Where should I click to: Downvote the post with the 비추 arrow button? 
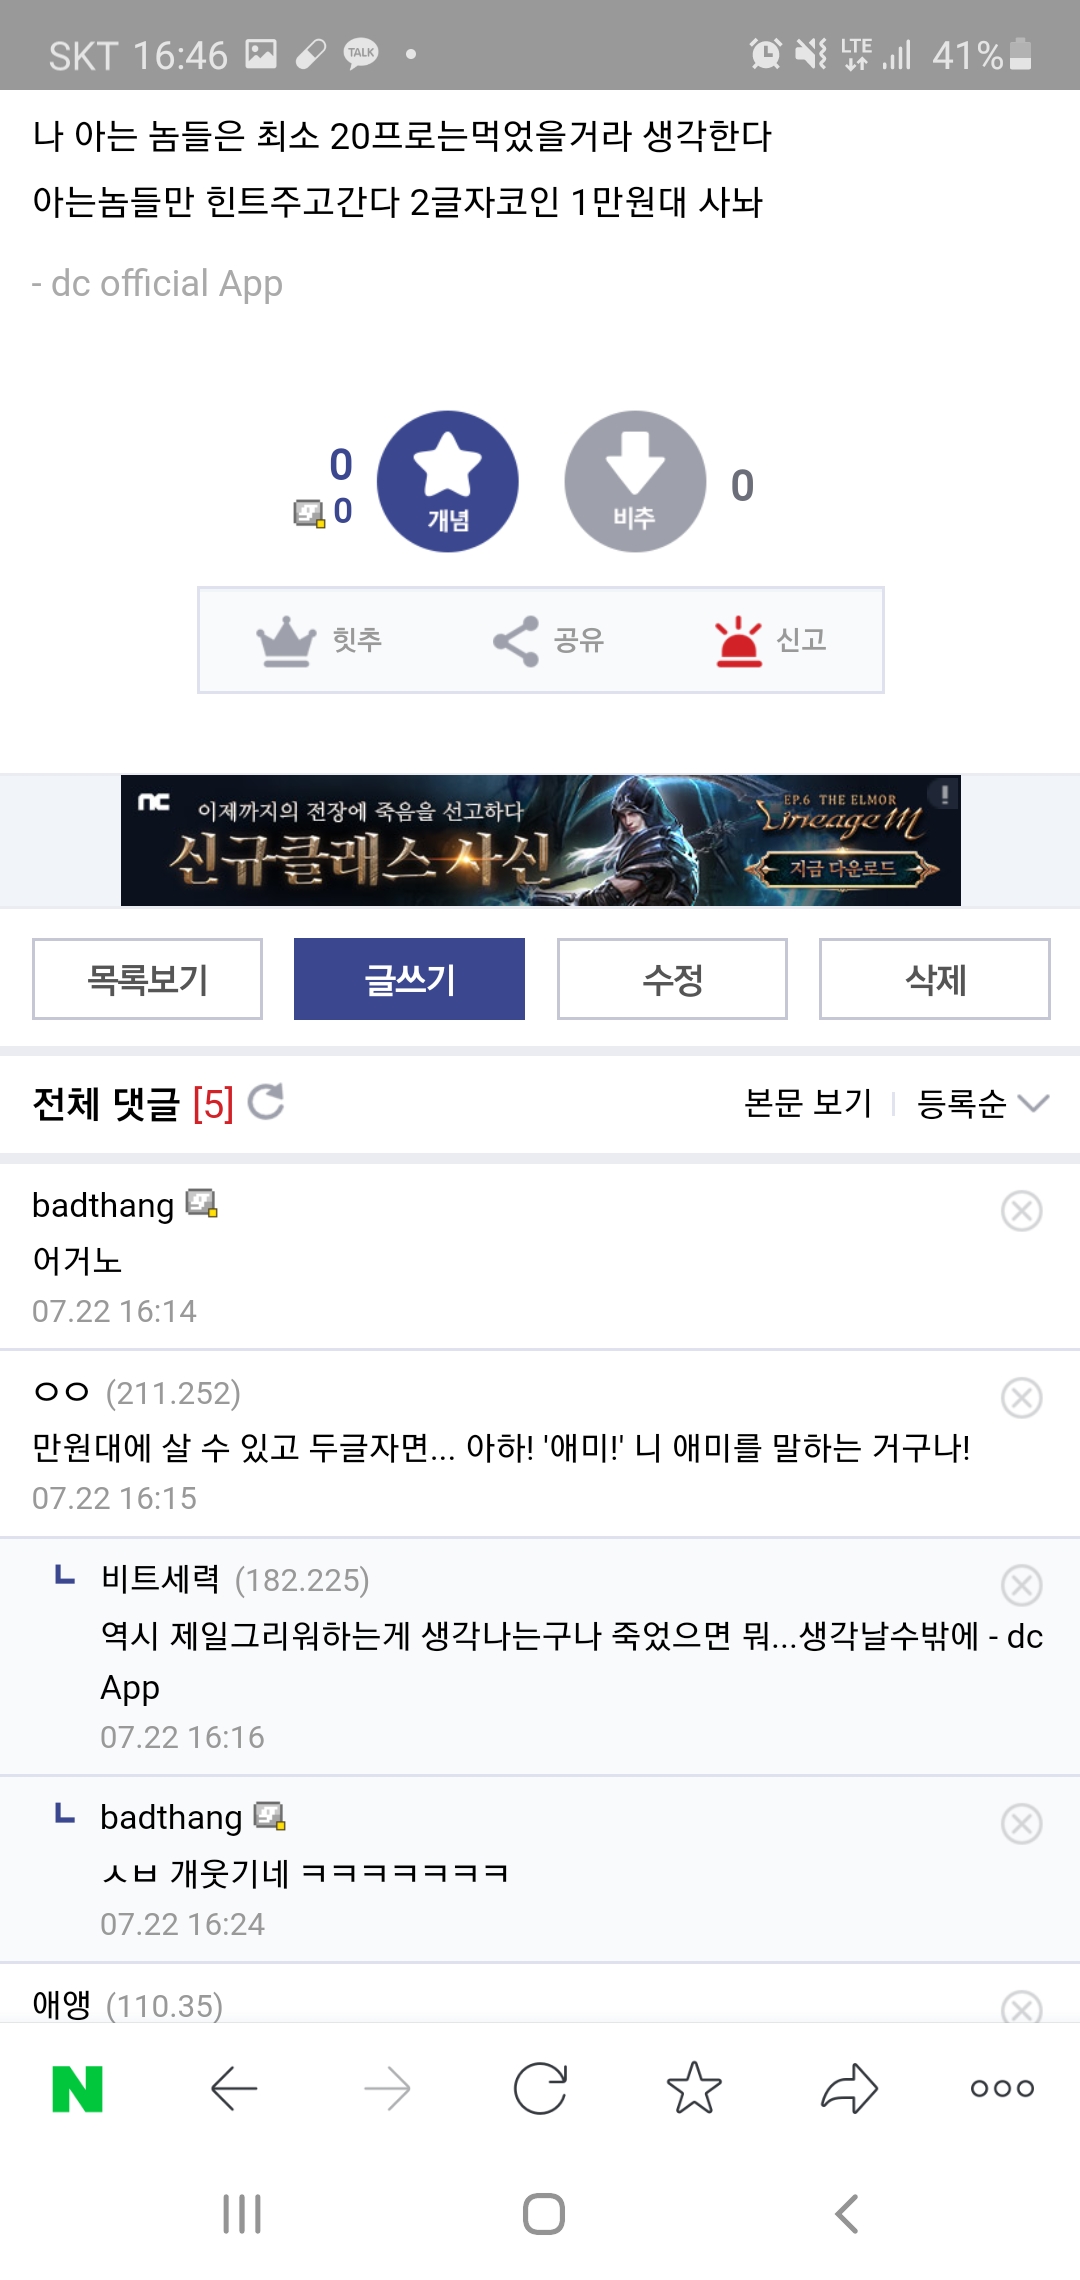(635, 481)
